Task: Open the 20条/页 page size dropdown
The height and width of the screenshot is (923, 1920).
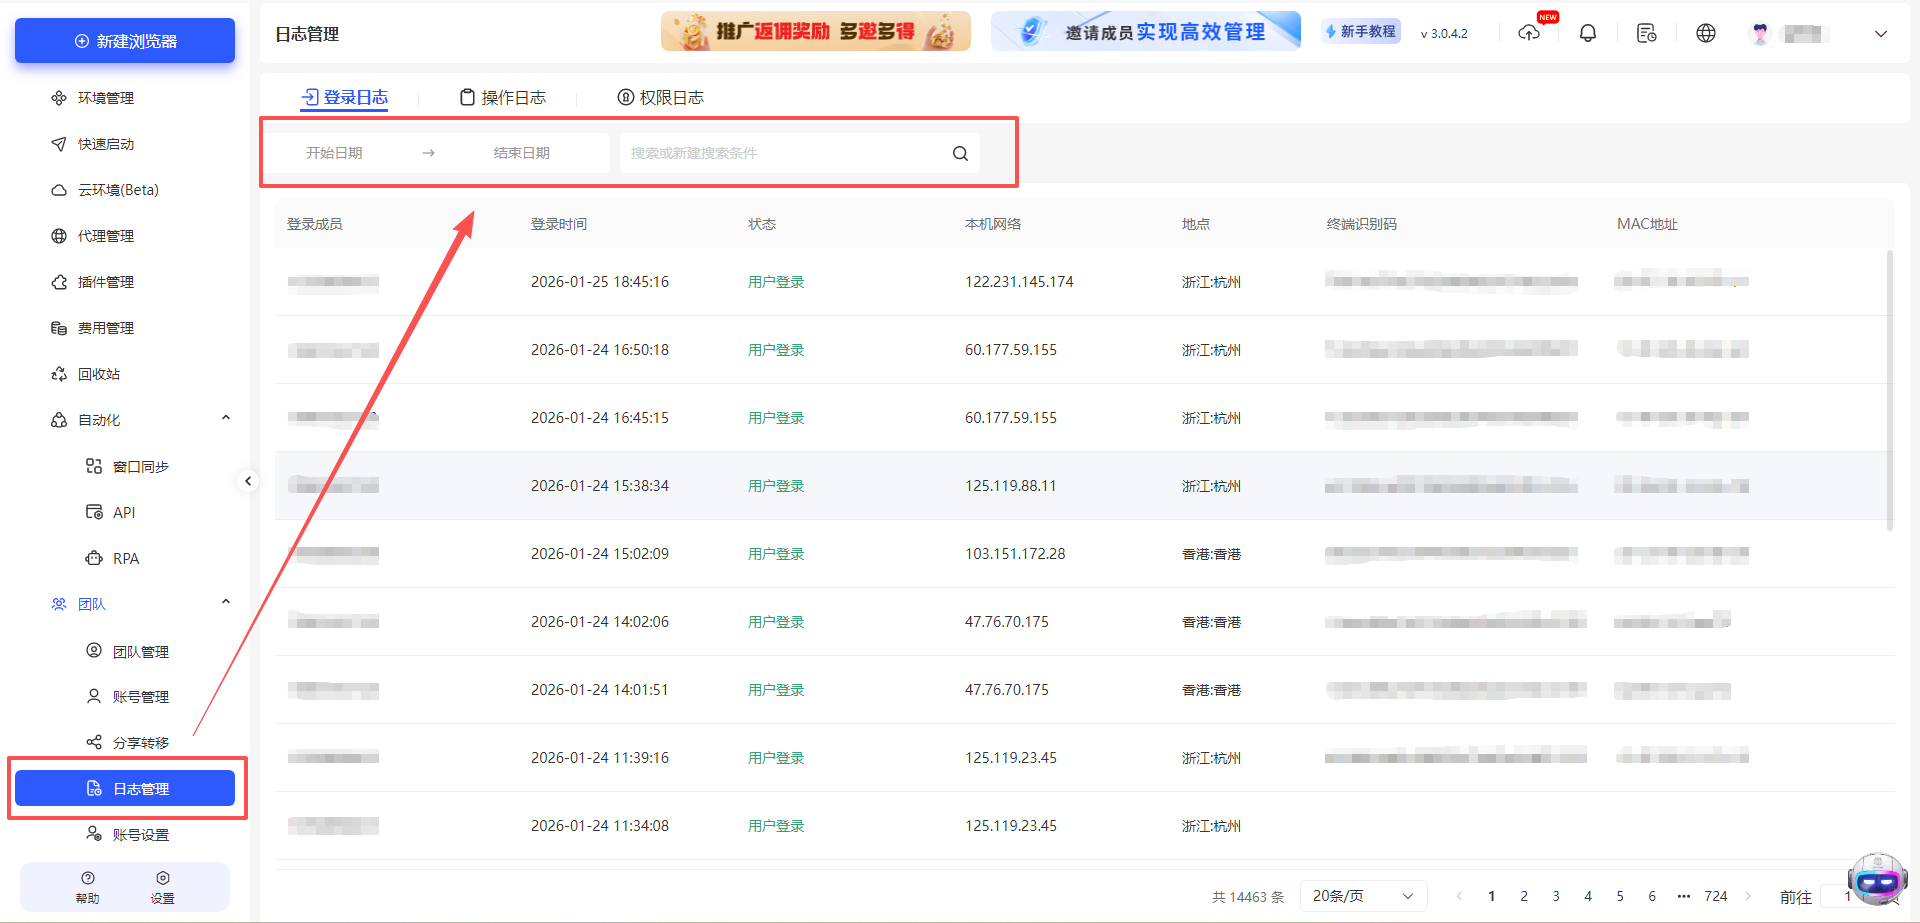Action: 1362,895
